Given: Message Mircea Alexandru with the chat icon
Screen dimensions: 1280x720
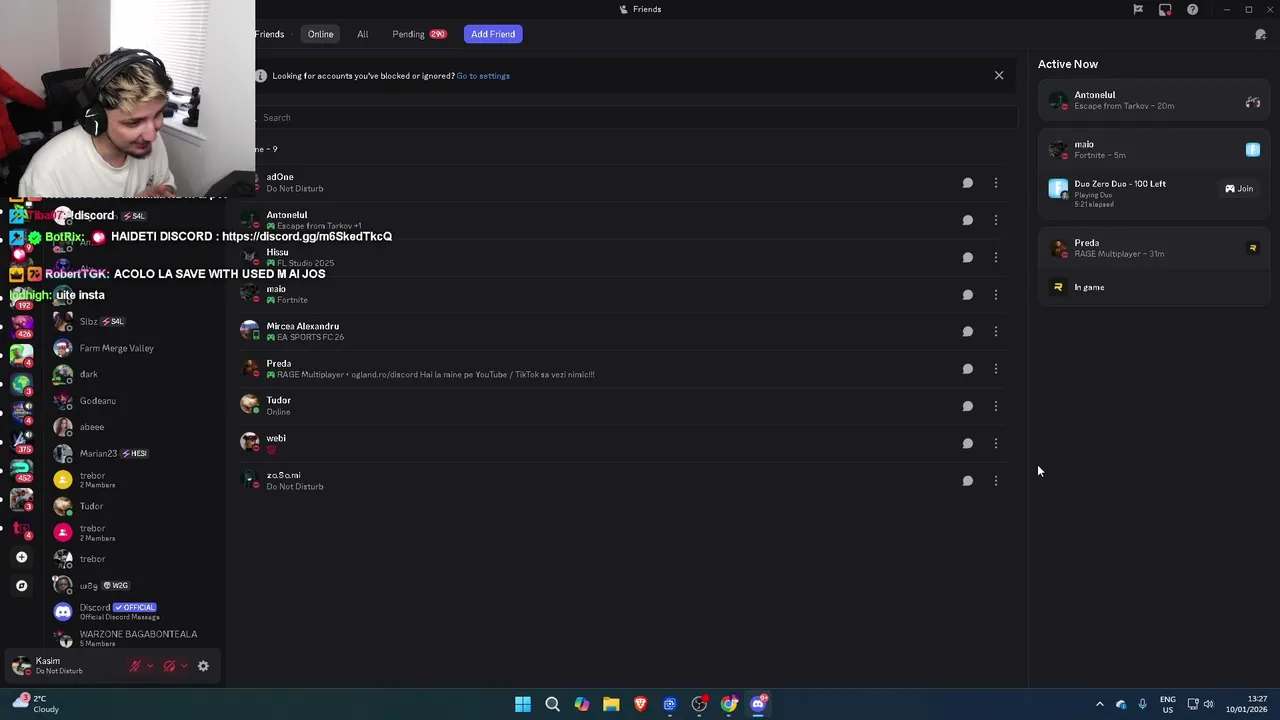Looking at the screenshot, I should point(967,332).
